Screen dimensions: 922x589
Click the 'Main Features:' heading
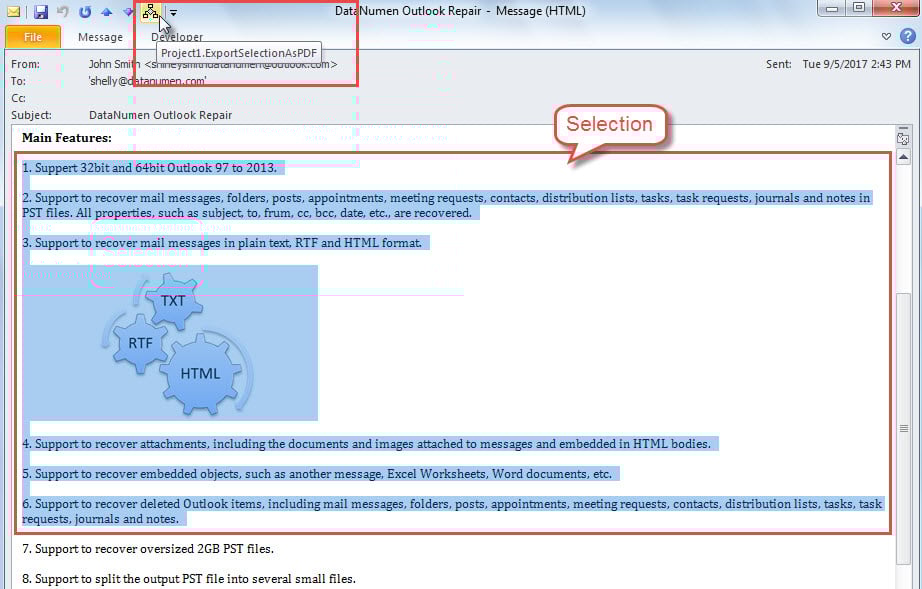click(66, 138)
